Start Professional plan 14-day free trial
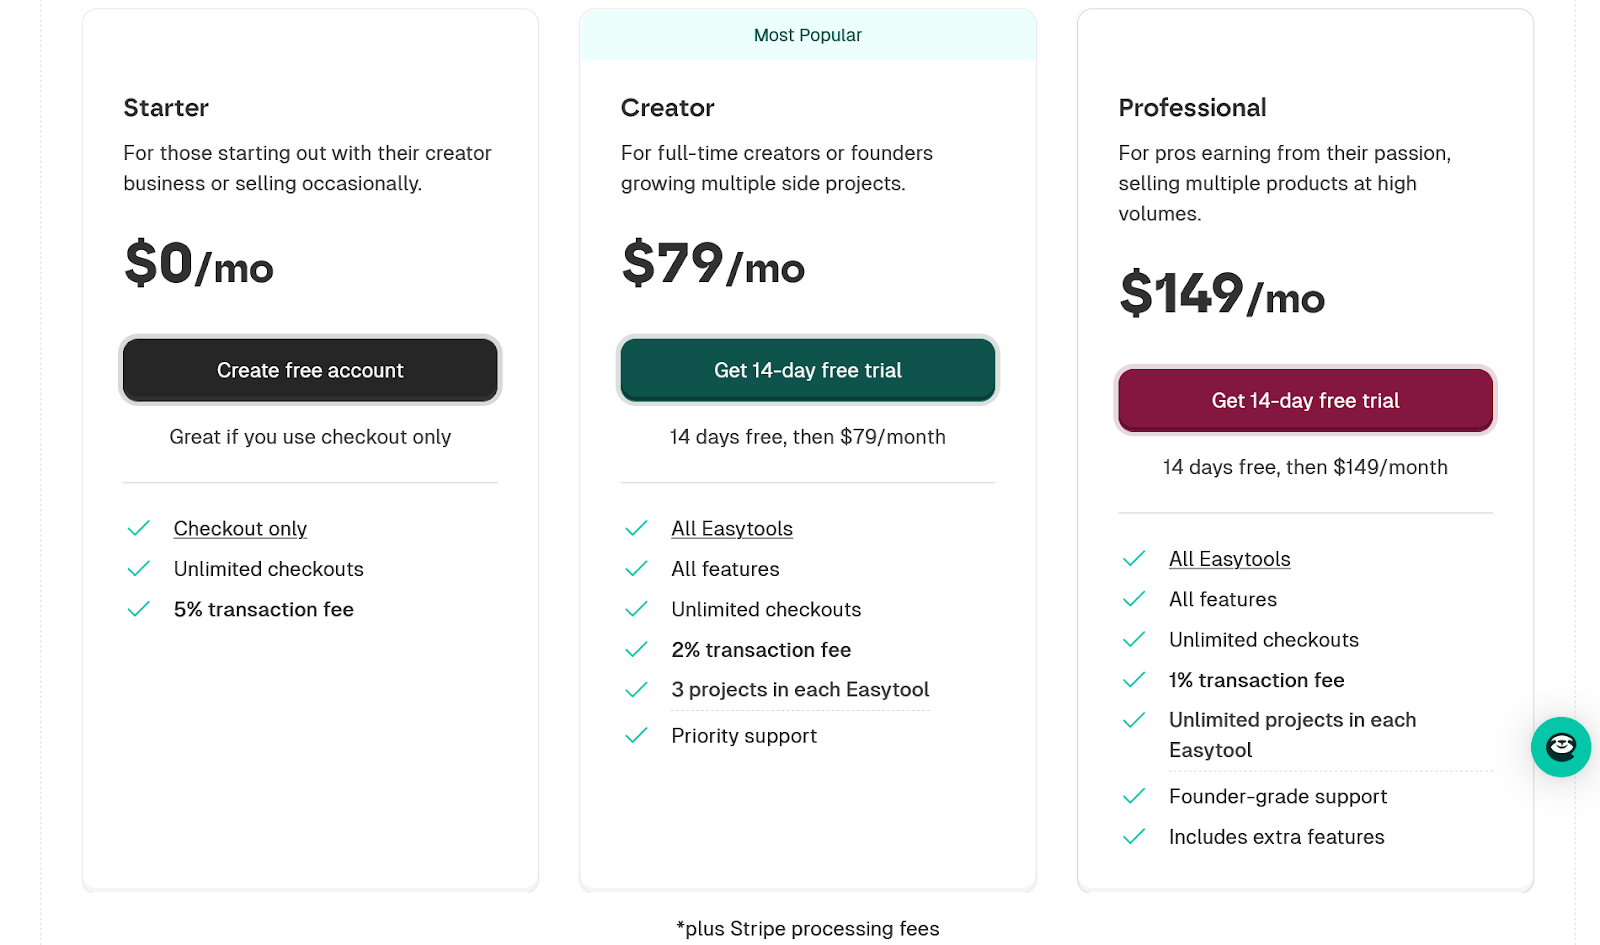Viewport: 1600px width, 945px height. (1305, 400)
